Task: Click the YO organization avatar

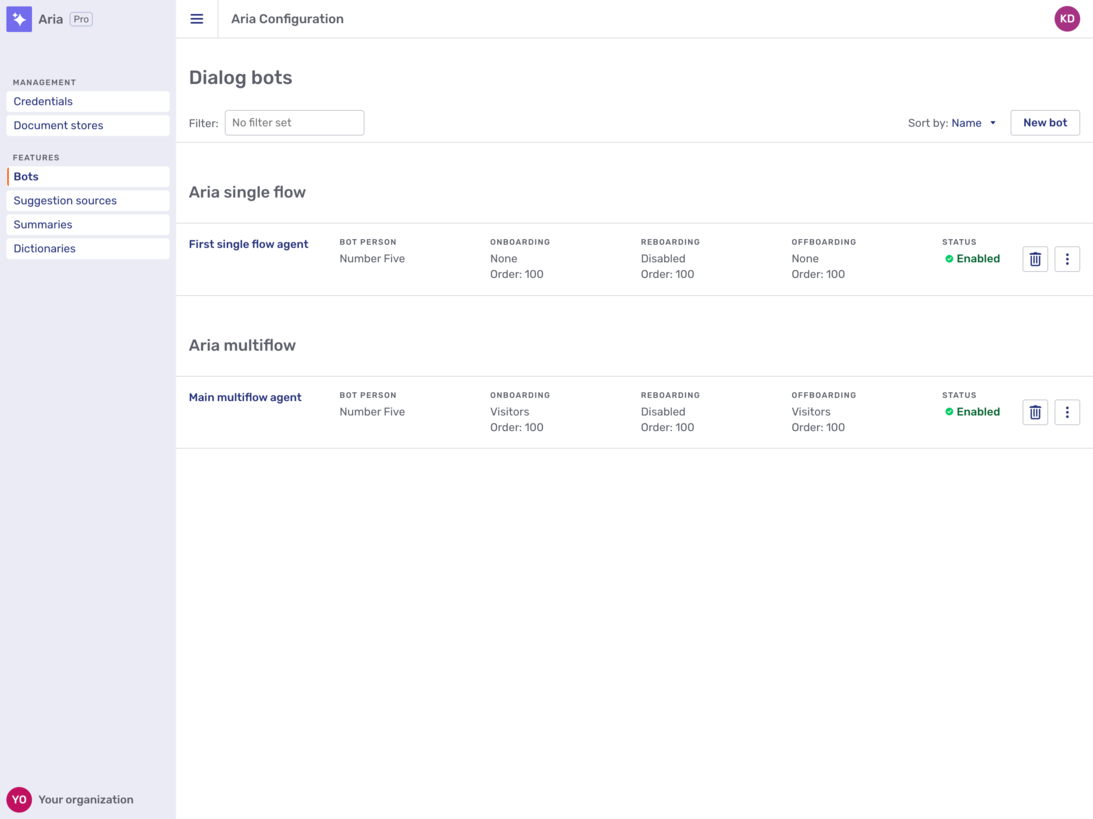Action: tap(20, 799)
